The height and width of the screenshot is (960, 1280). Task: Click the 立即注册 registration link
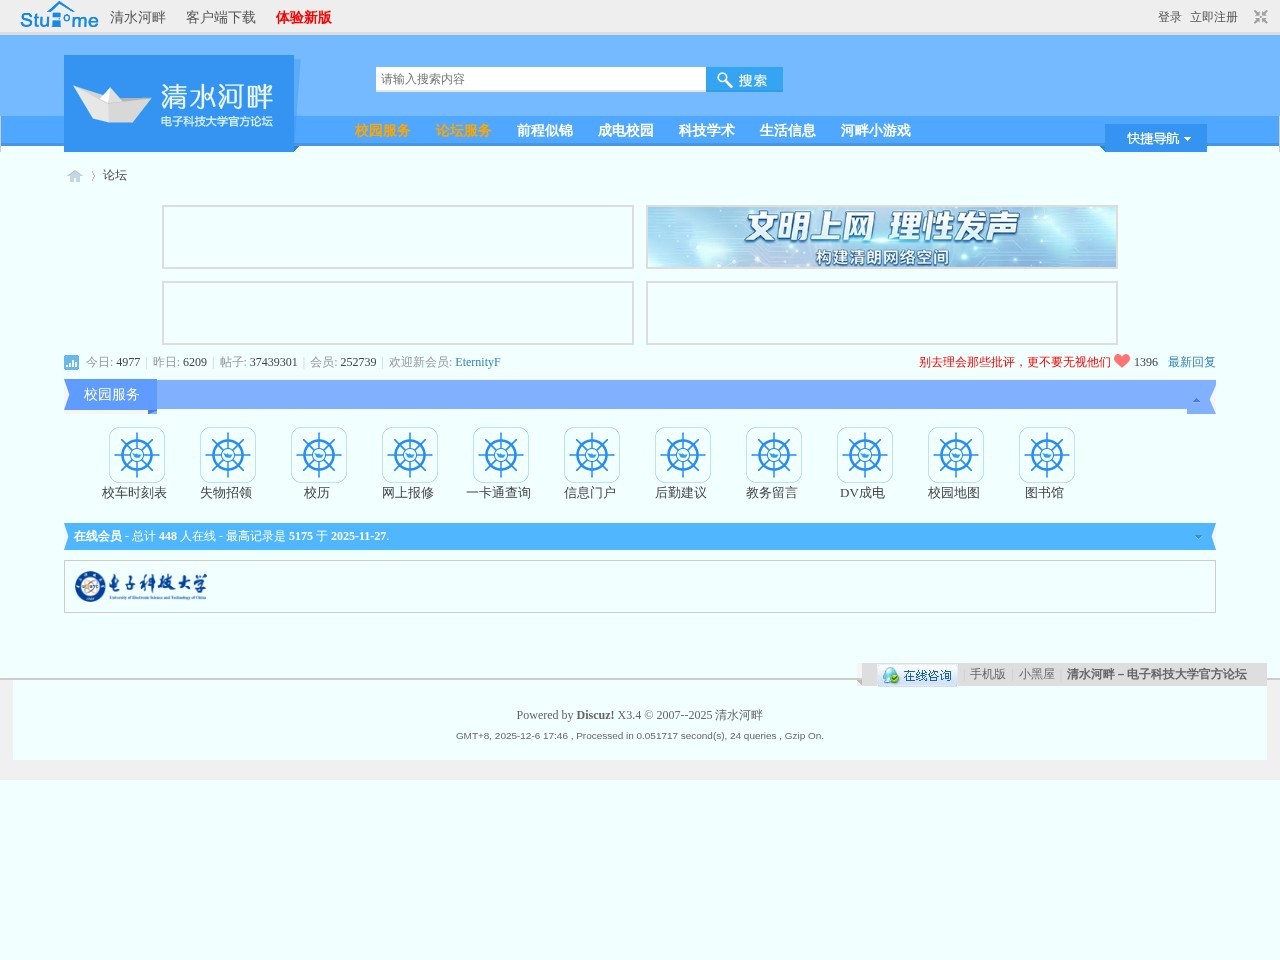[x=1213, y=17]
